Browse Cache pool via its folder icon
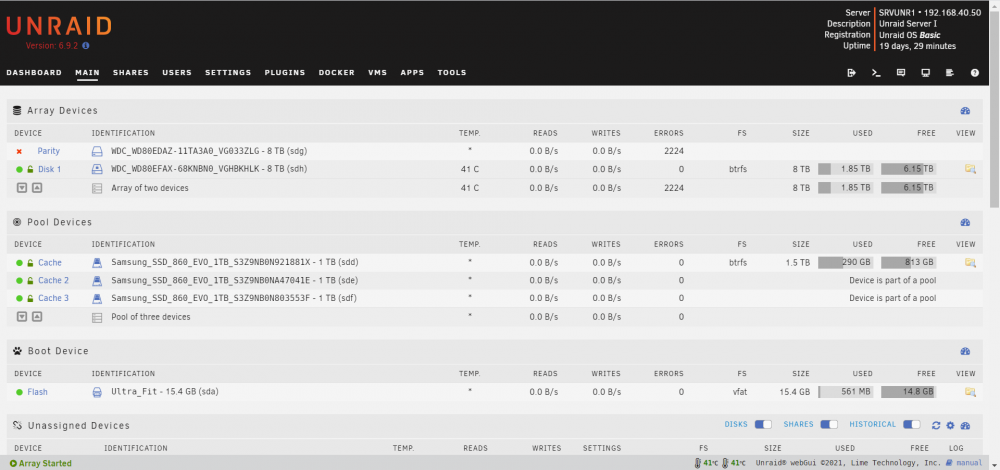This screenshot has width=1000, height=470. pos(971,262)
